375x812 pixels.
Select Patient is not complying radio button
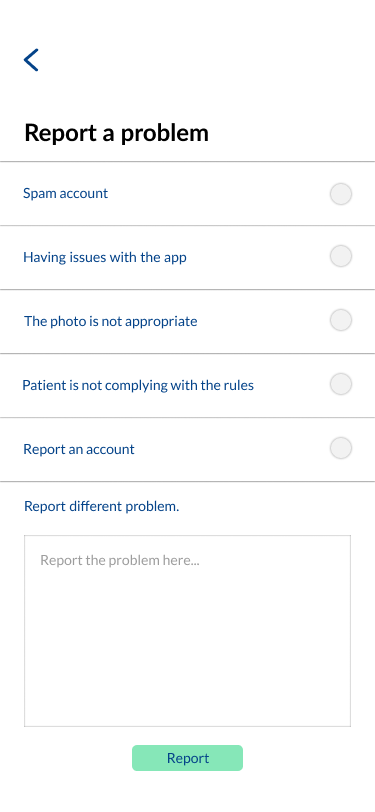tap(341, 384)
